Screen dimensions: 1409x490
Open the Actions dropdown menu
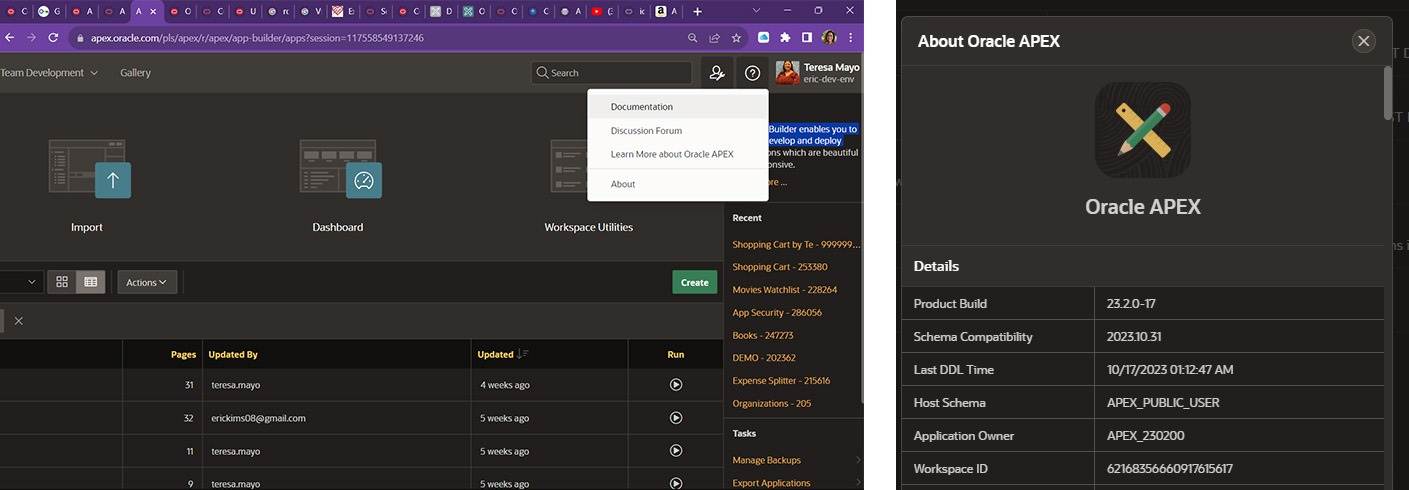(147, 282)
